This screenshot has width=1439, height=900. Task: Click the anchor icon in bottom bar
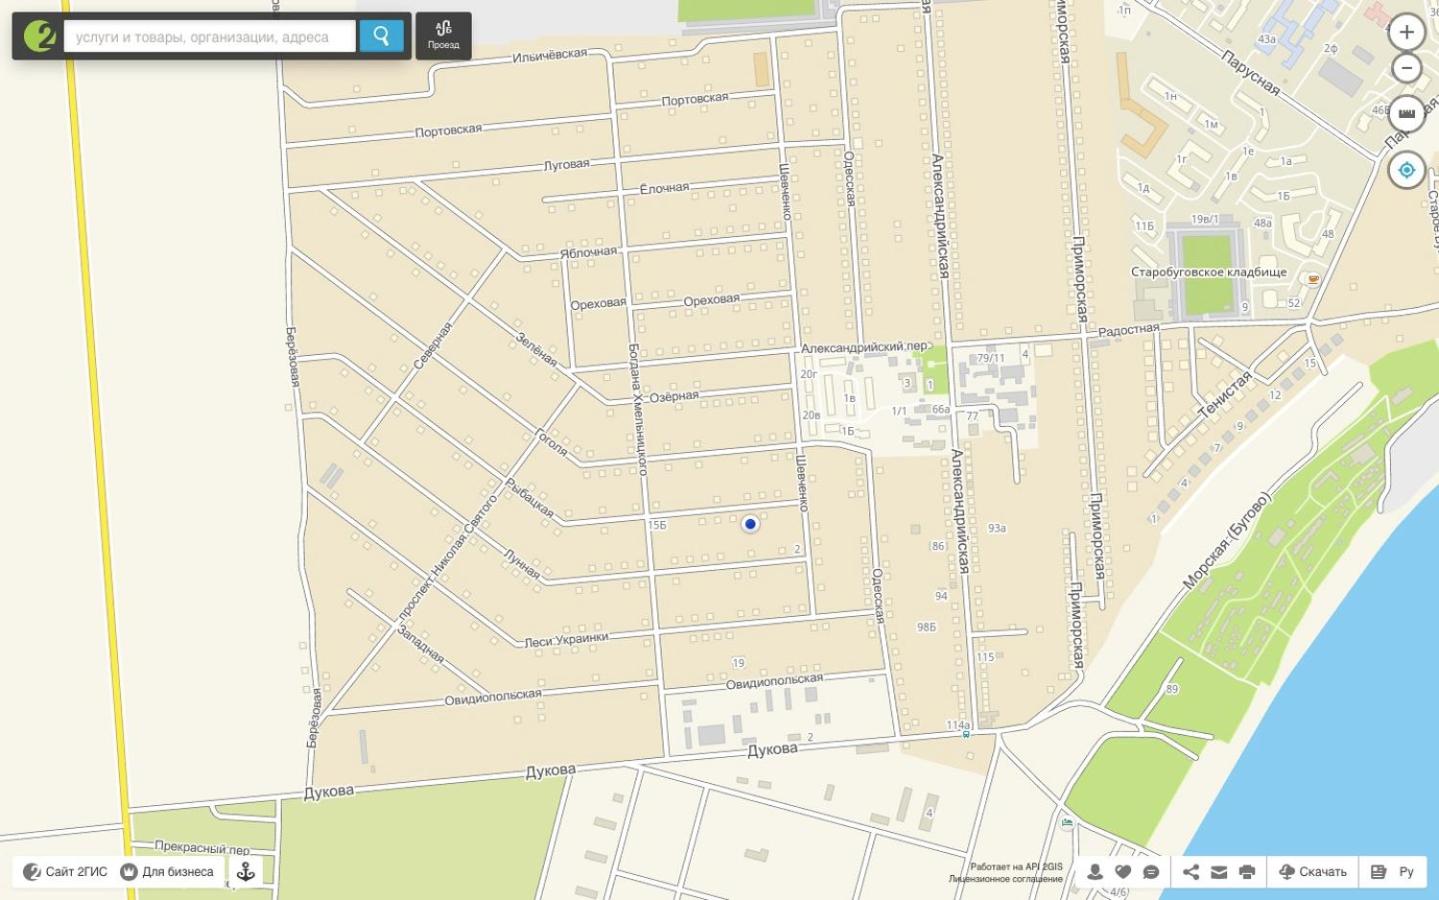[x=246, y=872]
